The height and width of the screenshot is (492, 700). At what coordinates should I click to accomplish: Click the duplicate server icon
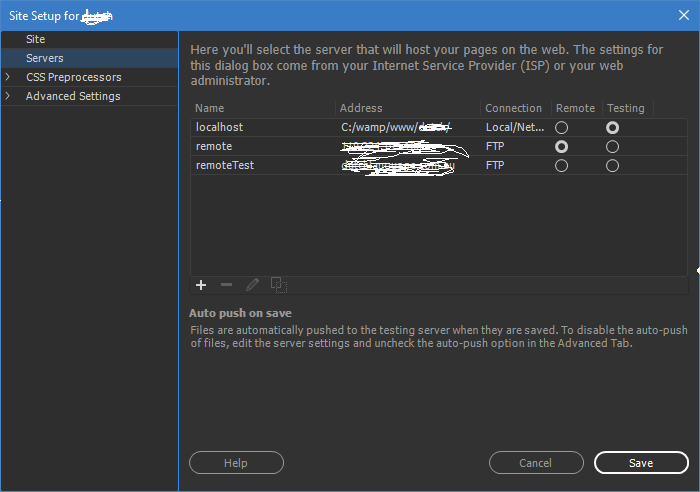click(x=279, y=285)
